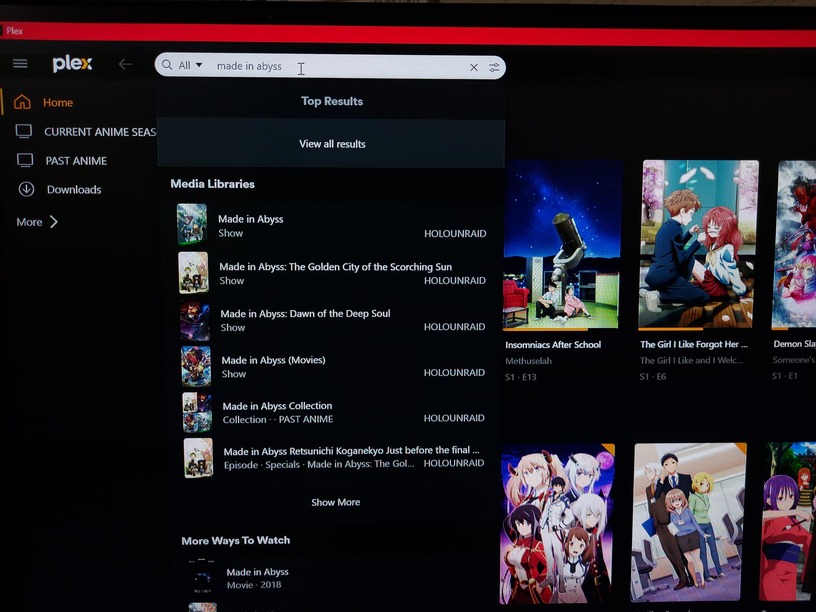Click the Plex window title bar label
Image resolution: width=816 pixels, height=612 pixels.
[x=15, y=31]
